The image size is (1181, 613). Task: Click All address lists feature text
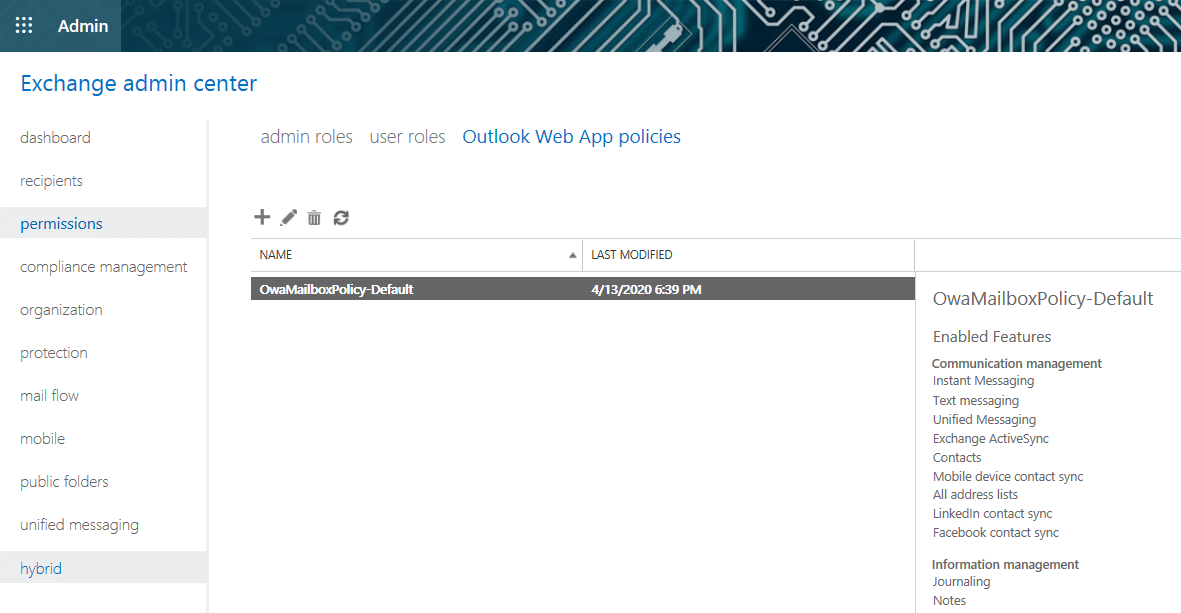(x=975, y=495)
